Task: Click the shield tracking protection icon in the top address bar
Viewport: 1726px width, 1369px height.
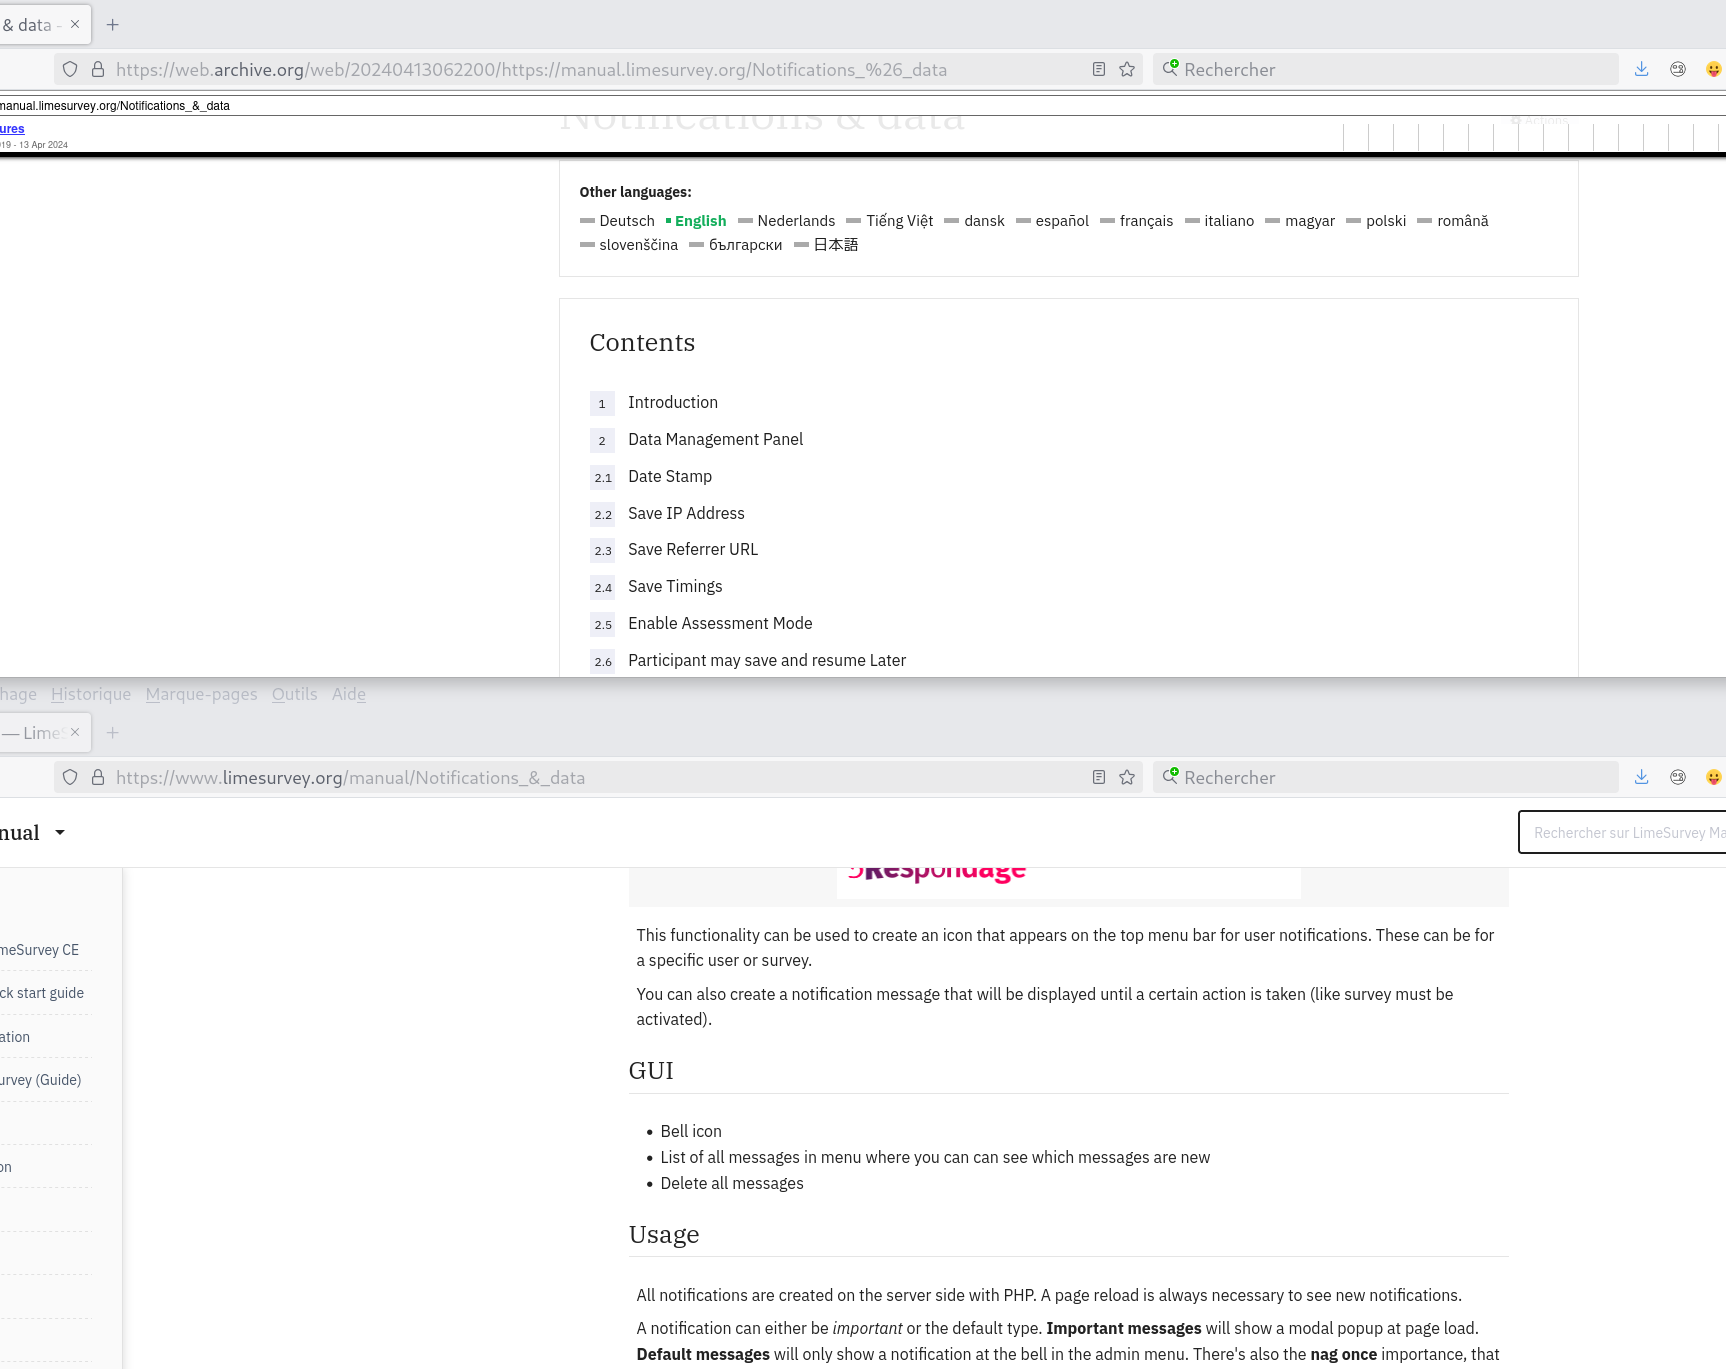Action: point(70,69)
